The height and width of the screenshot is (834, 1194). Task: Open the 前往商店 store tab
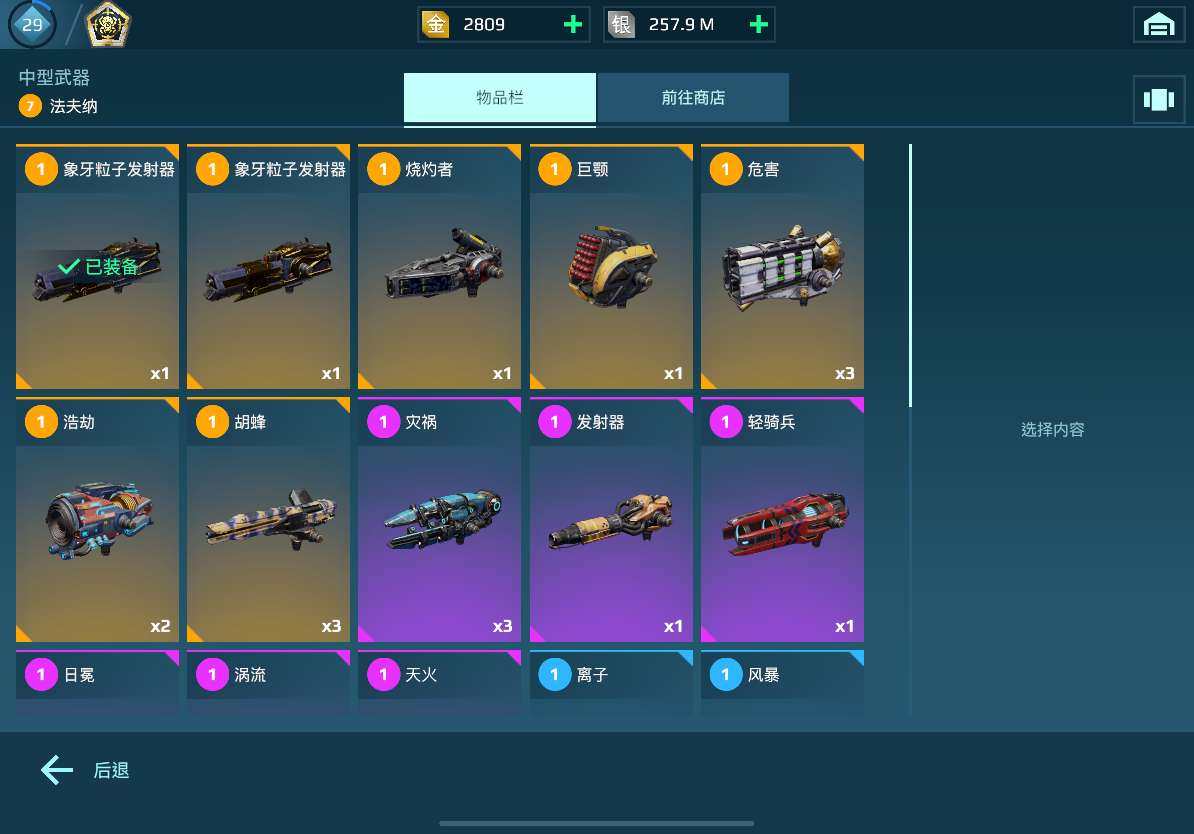tap(693, 97)
